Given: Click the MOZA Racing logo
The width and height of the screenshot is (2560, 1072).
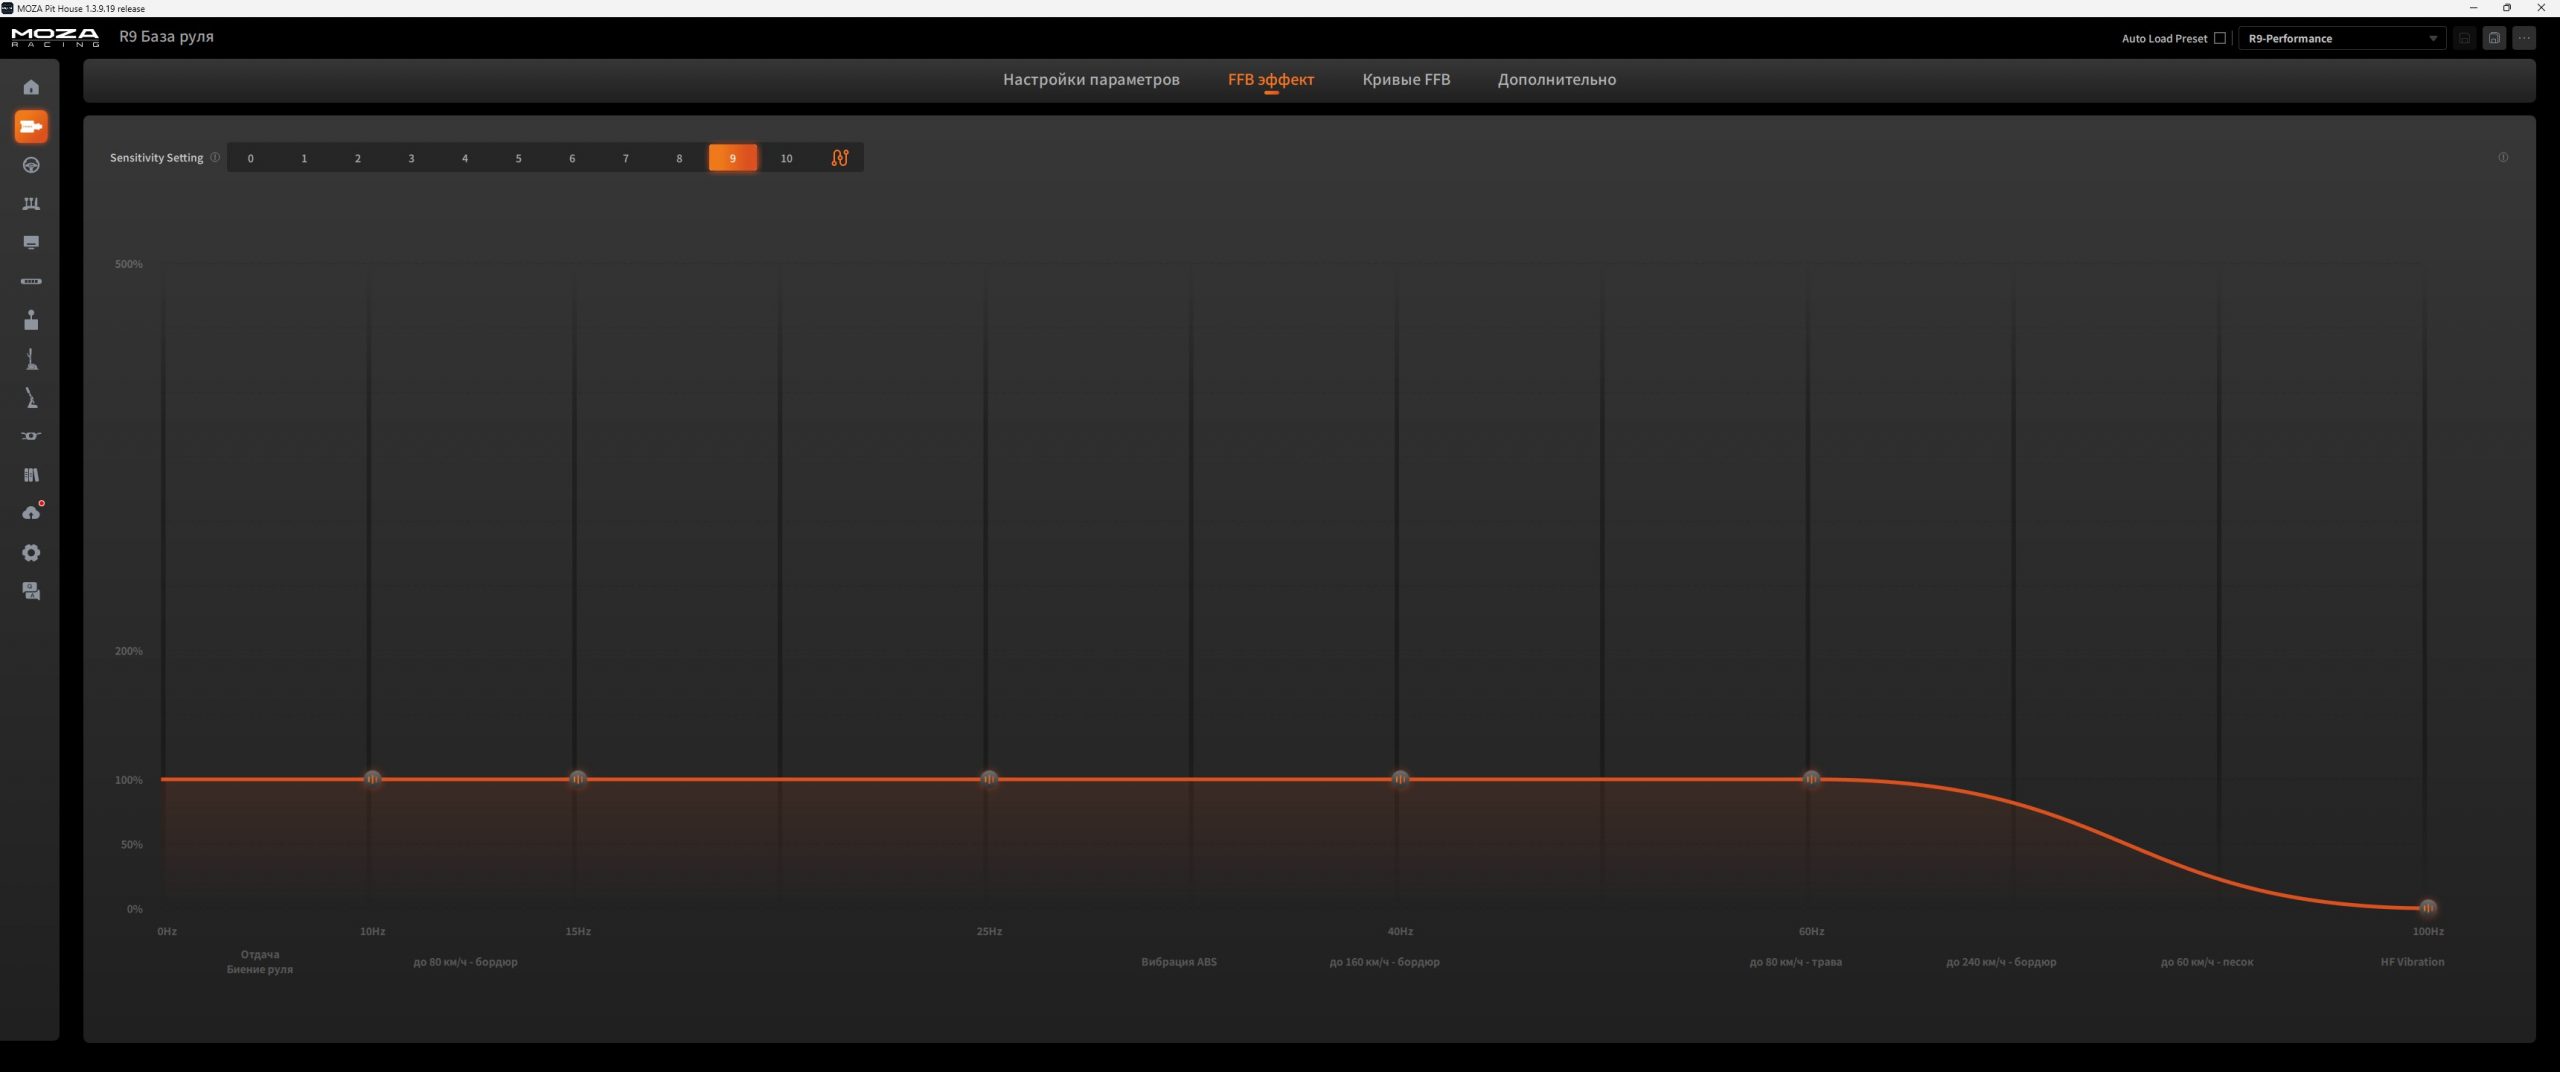Looking at the screenshot, I should click(x=55, y=38).
